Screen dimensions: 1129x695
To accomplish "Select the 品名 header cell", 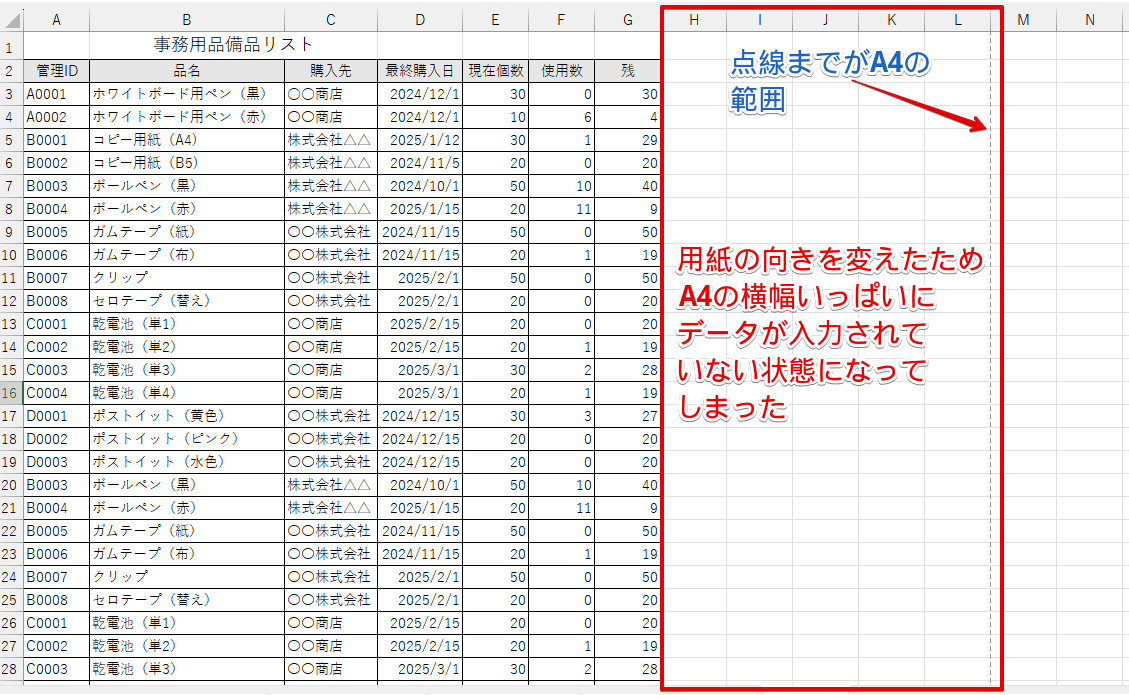I will [186, 70].
